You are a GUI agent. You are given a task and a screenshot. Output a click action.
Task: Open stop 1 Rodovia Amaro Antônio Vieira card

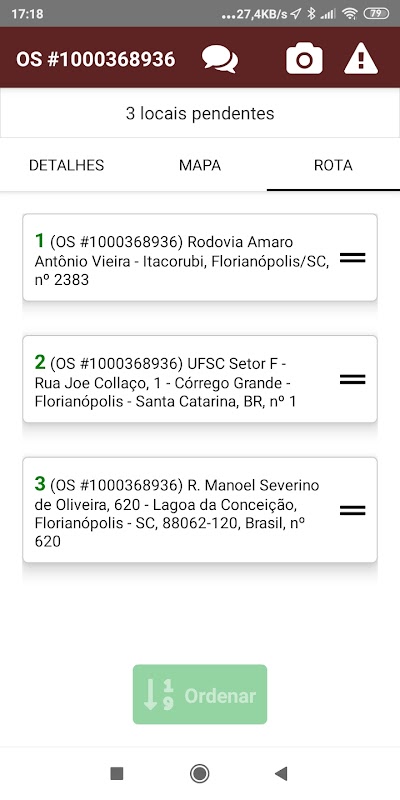(x=200, y=258)
